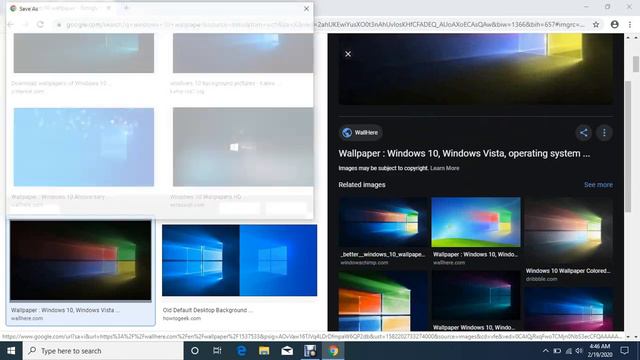Click the WallHere source globe icon
This screenshot has width=640, height=360.
click(347, 133)
